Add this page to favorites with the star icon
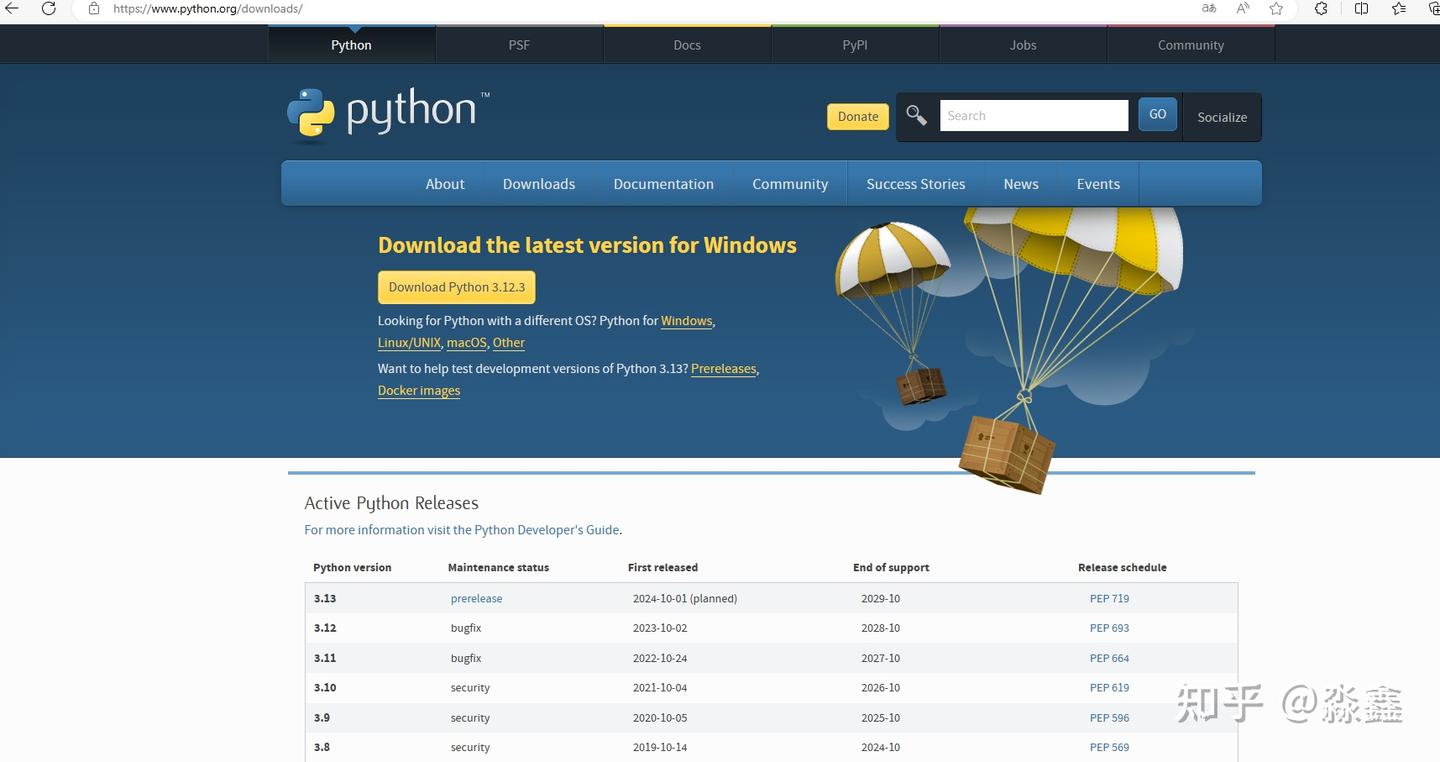This screenshot has width=1440, height=762. [1277, 8]
